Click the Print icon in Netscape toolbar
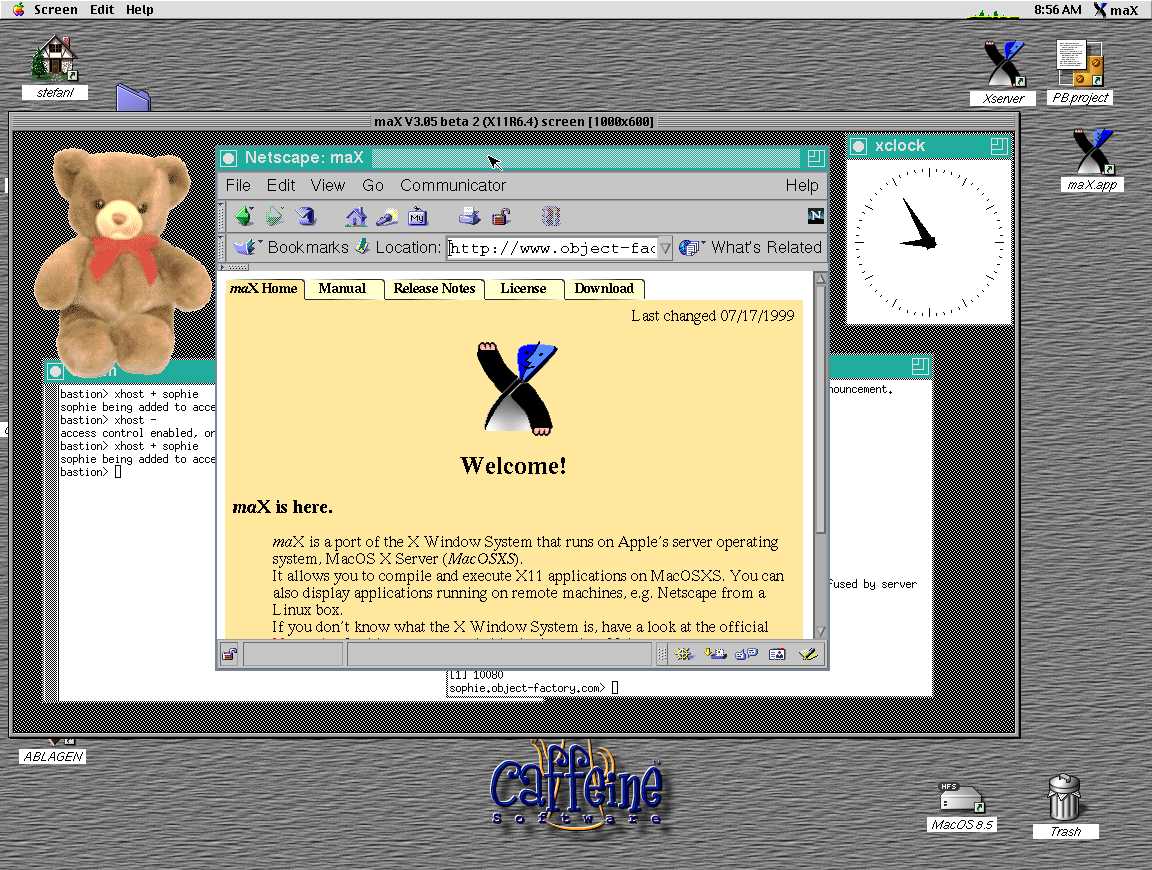This screenshot has width=1152, height=870. coord(469,216)
